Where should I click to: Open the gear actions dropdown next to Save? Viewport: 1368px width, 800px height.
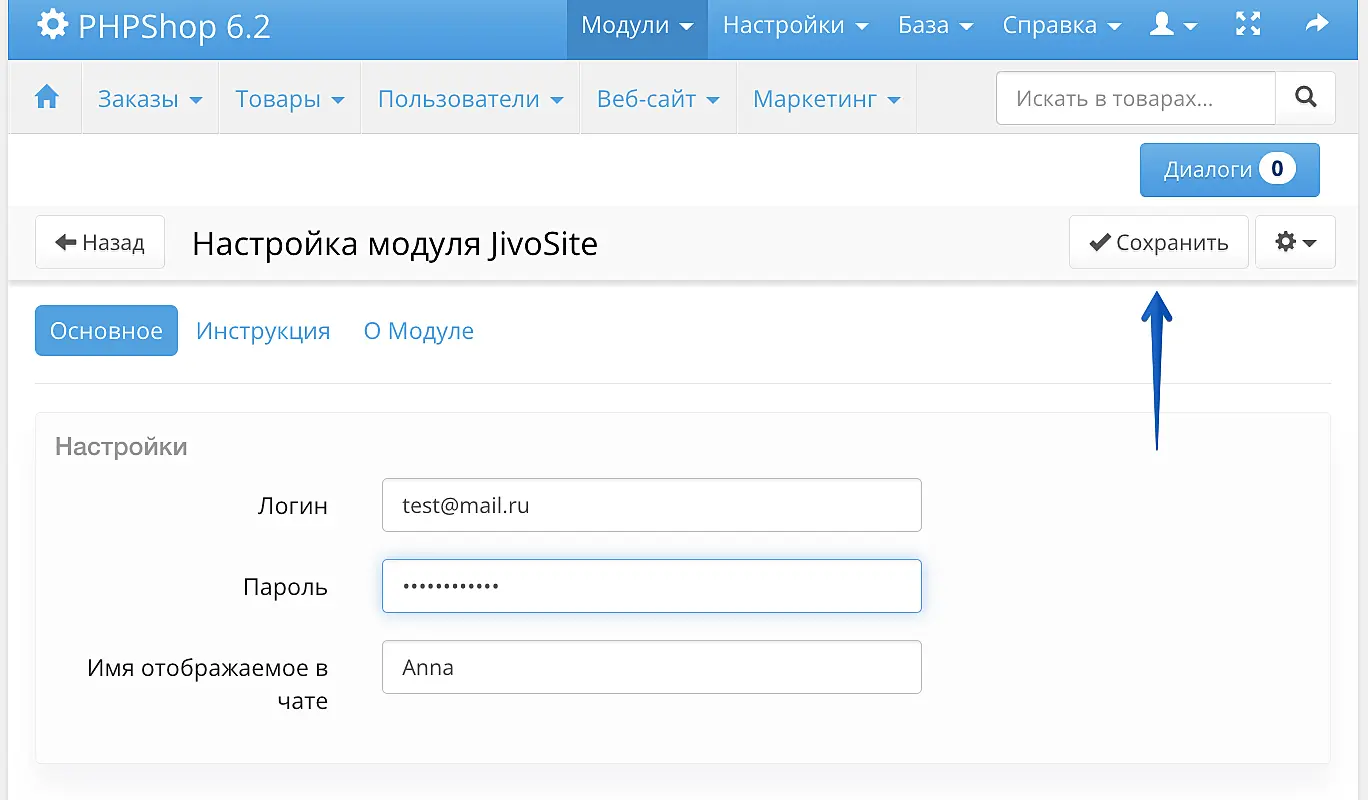[1295, 242]
